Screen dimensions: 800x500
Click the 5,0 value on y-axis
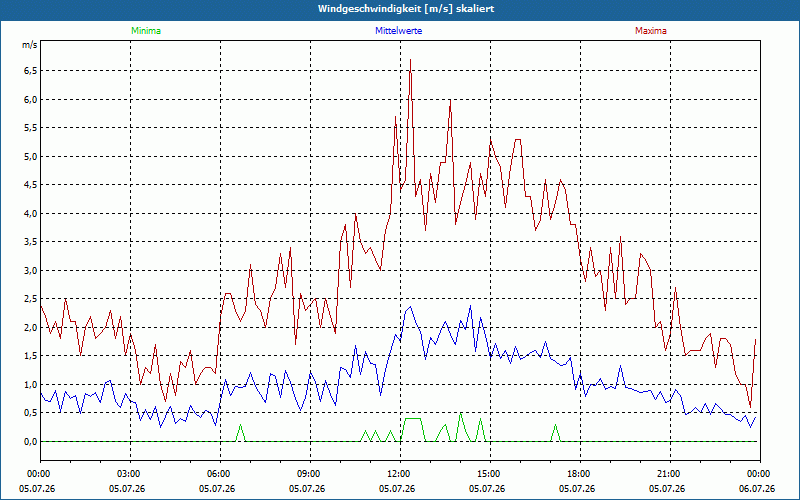click(31, 156)
